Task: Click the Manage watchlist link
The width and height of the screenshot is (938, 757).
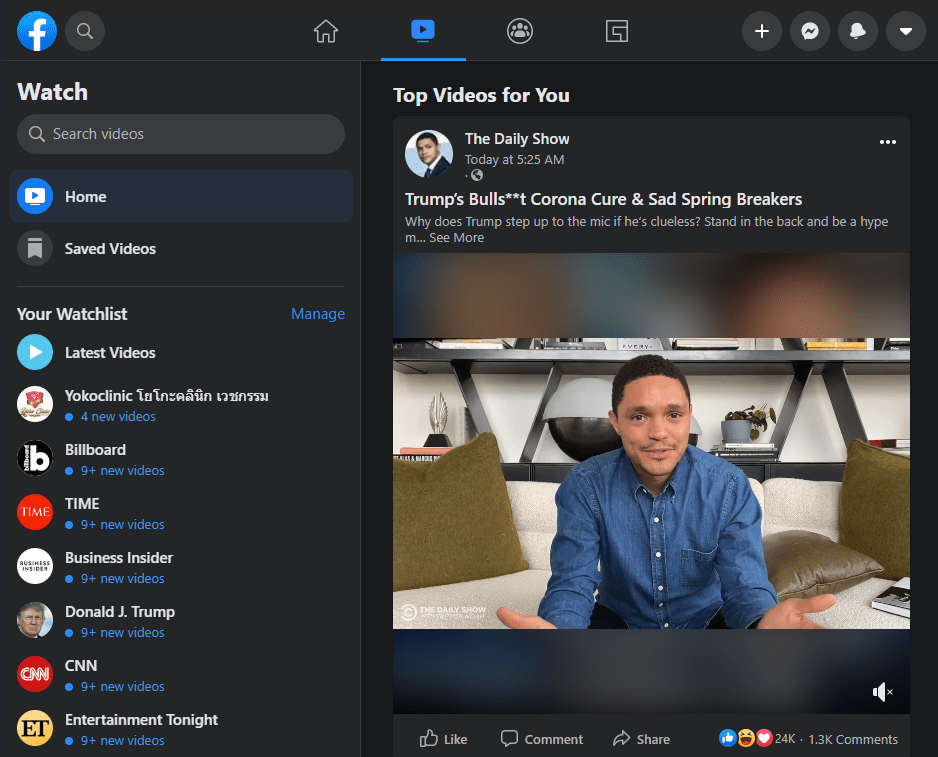Action: click(318, 314)
